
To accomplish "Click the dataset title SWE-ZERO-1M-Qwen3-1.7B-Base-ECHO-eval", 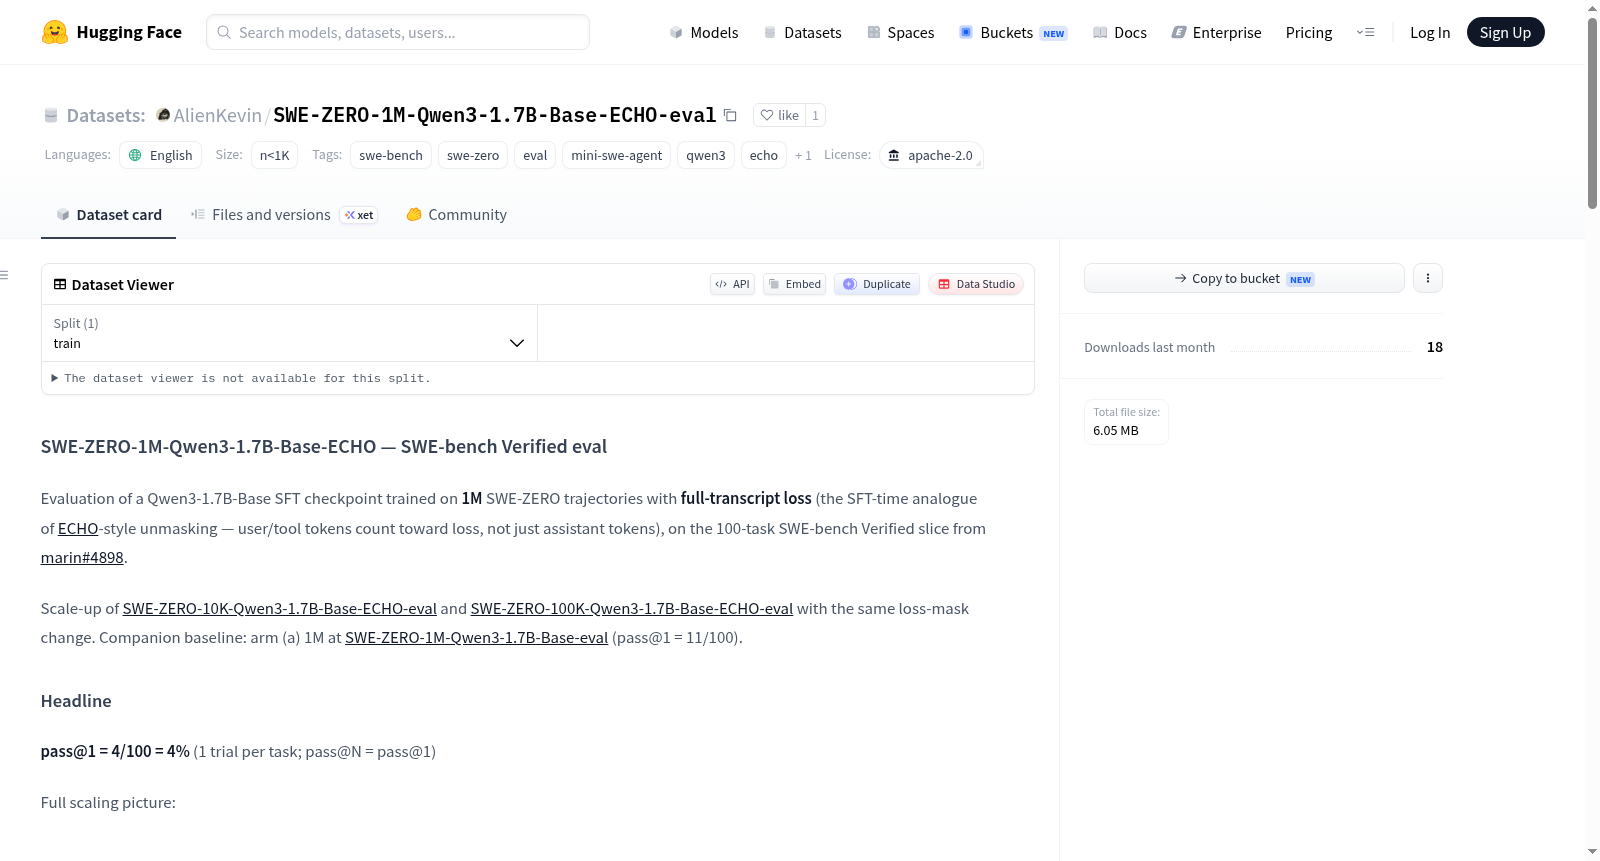I will (495, 115).
